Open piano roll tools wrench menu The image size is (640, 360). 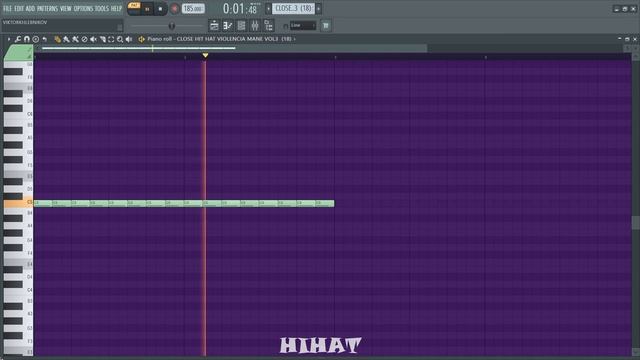click(18, 39)
